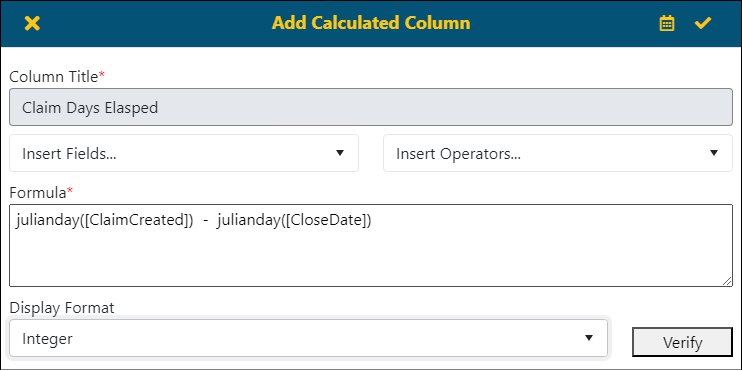Viewport: 742px width, 370px height.
Task: Close the Add Calculated Column dialog
Action: 32,23
